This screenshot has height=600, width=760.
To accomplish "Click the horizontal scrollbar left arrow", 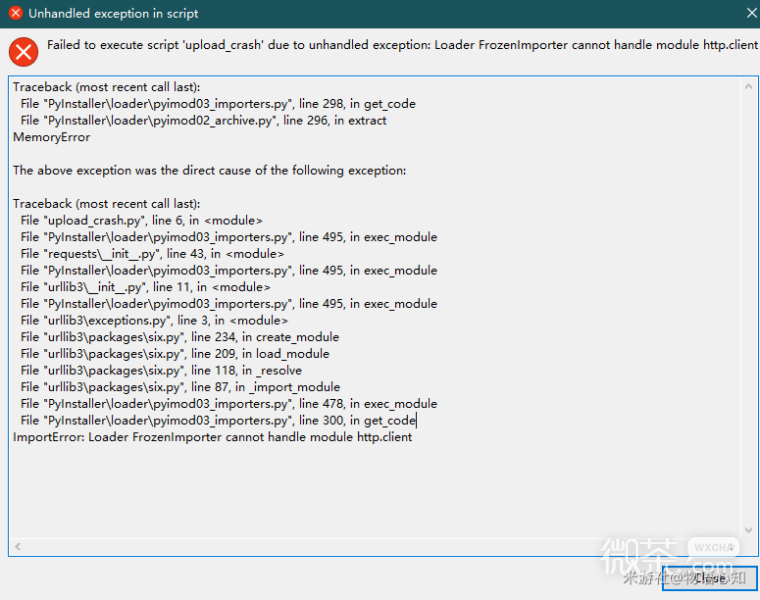I will click(x=17, y=547).
